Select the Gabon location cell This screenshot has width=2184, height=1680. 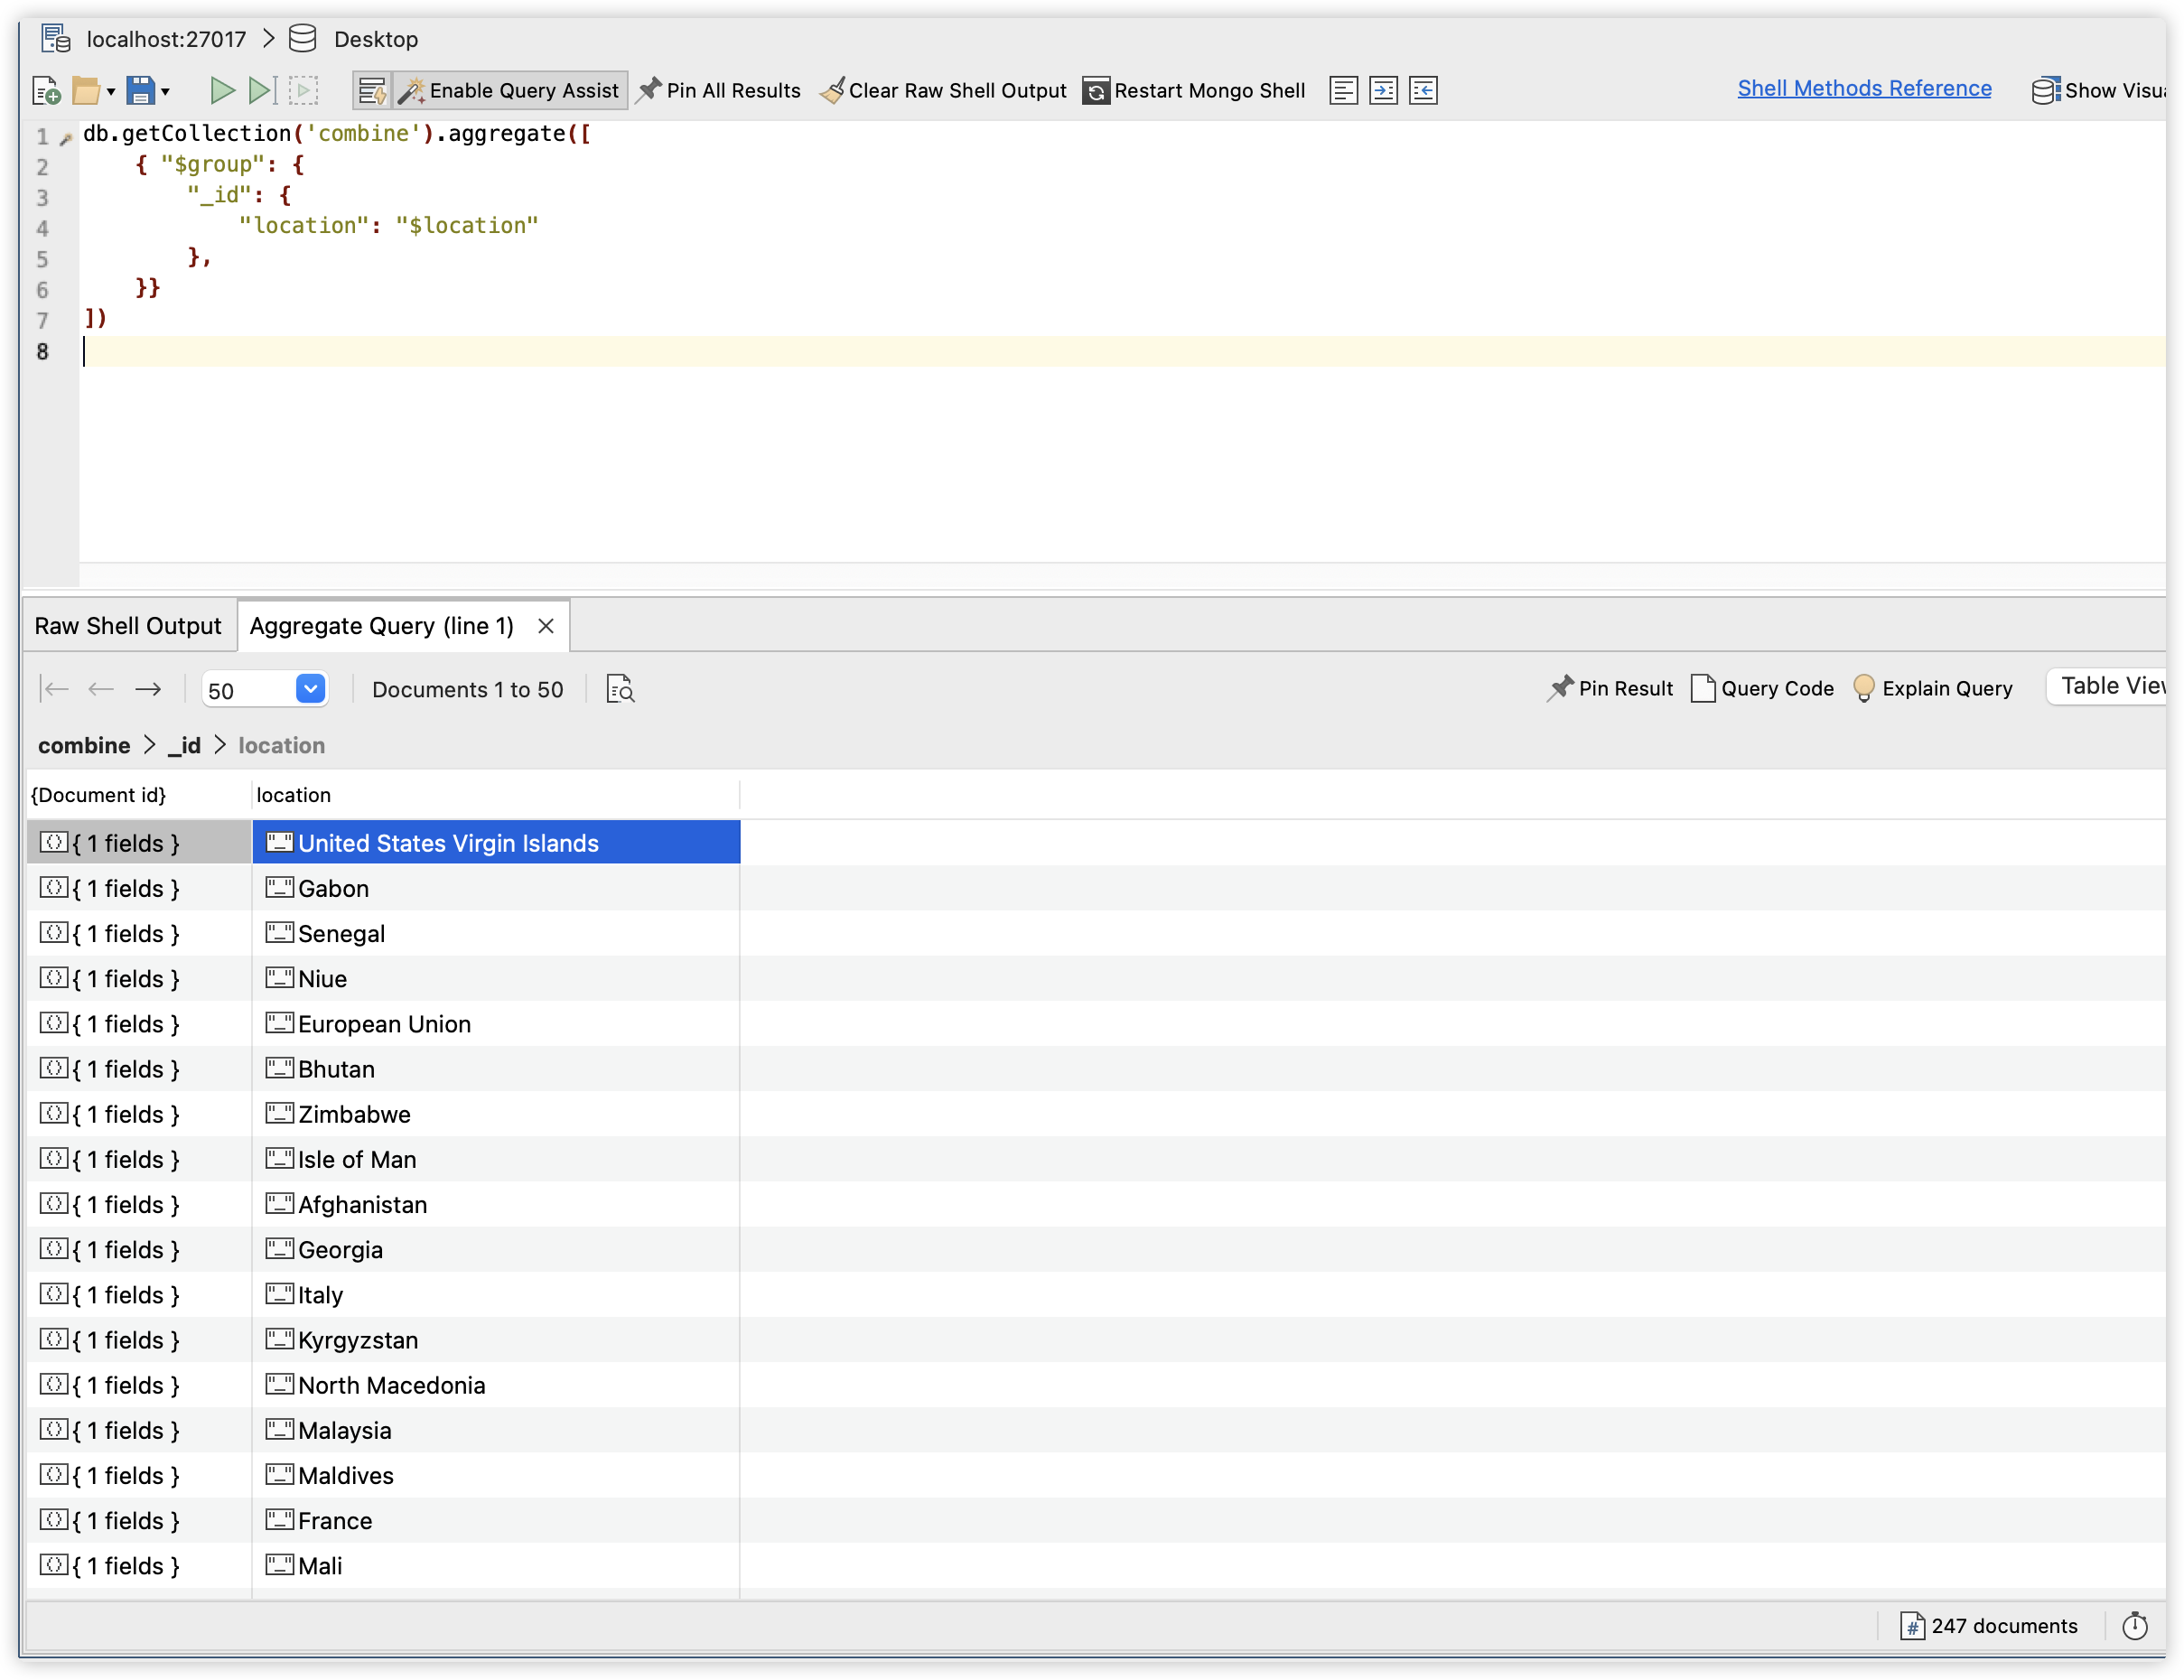[495, 888]
